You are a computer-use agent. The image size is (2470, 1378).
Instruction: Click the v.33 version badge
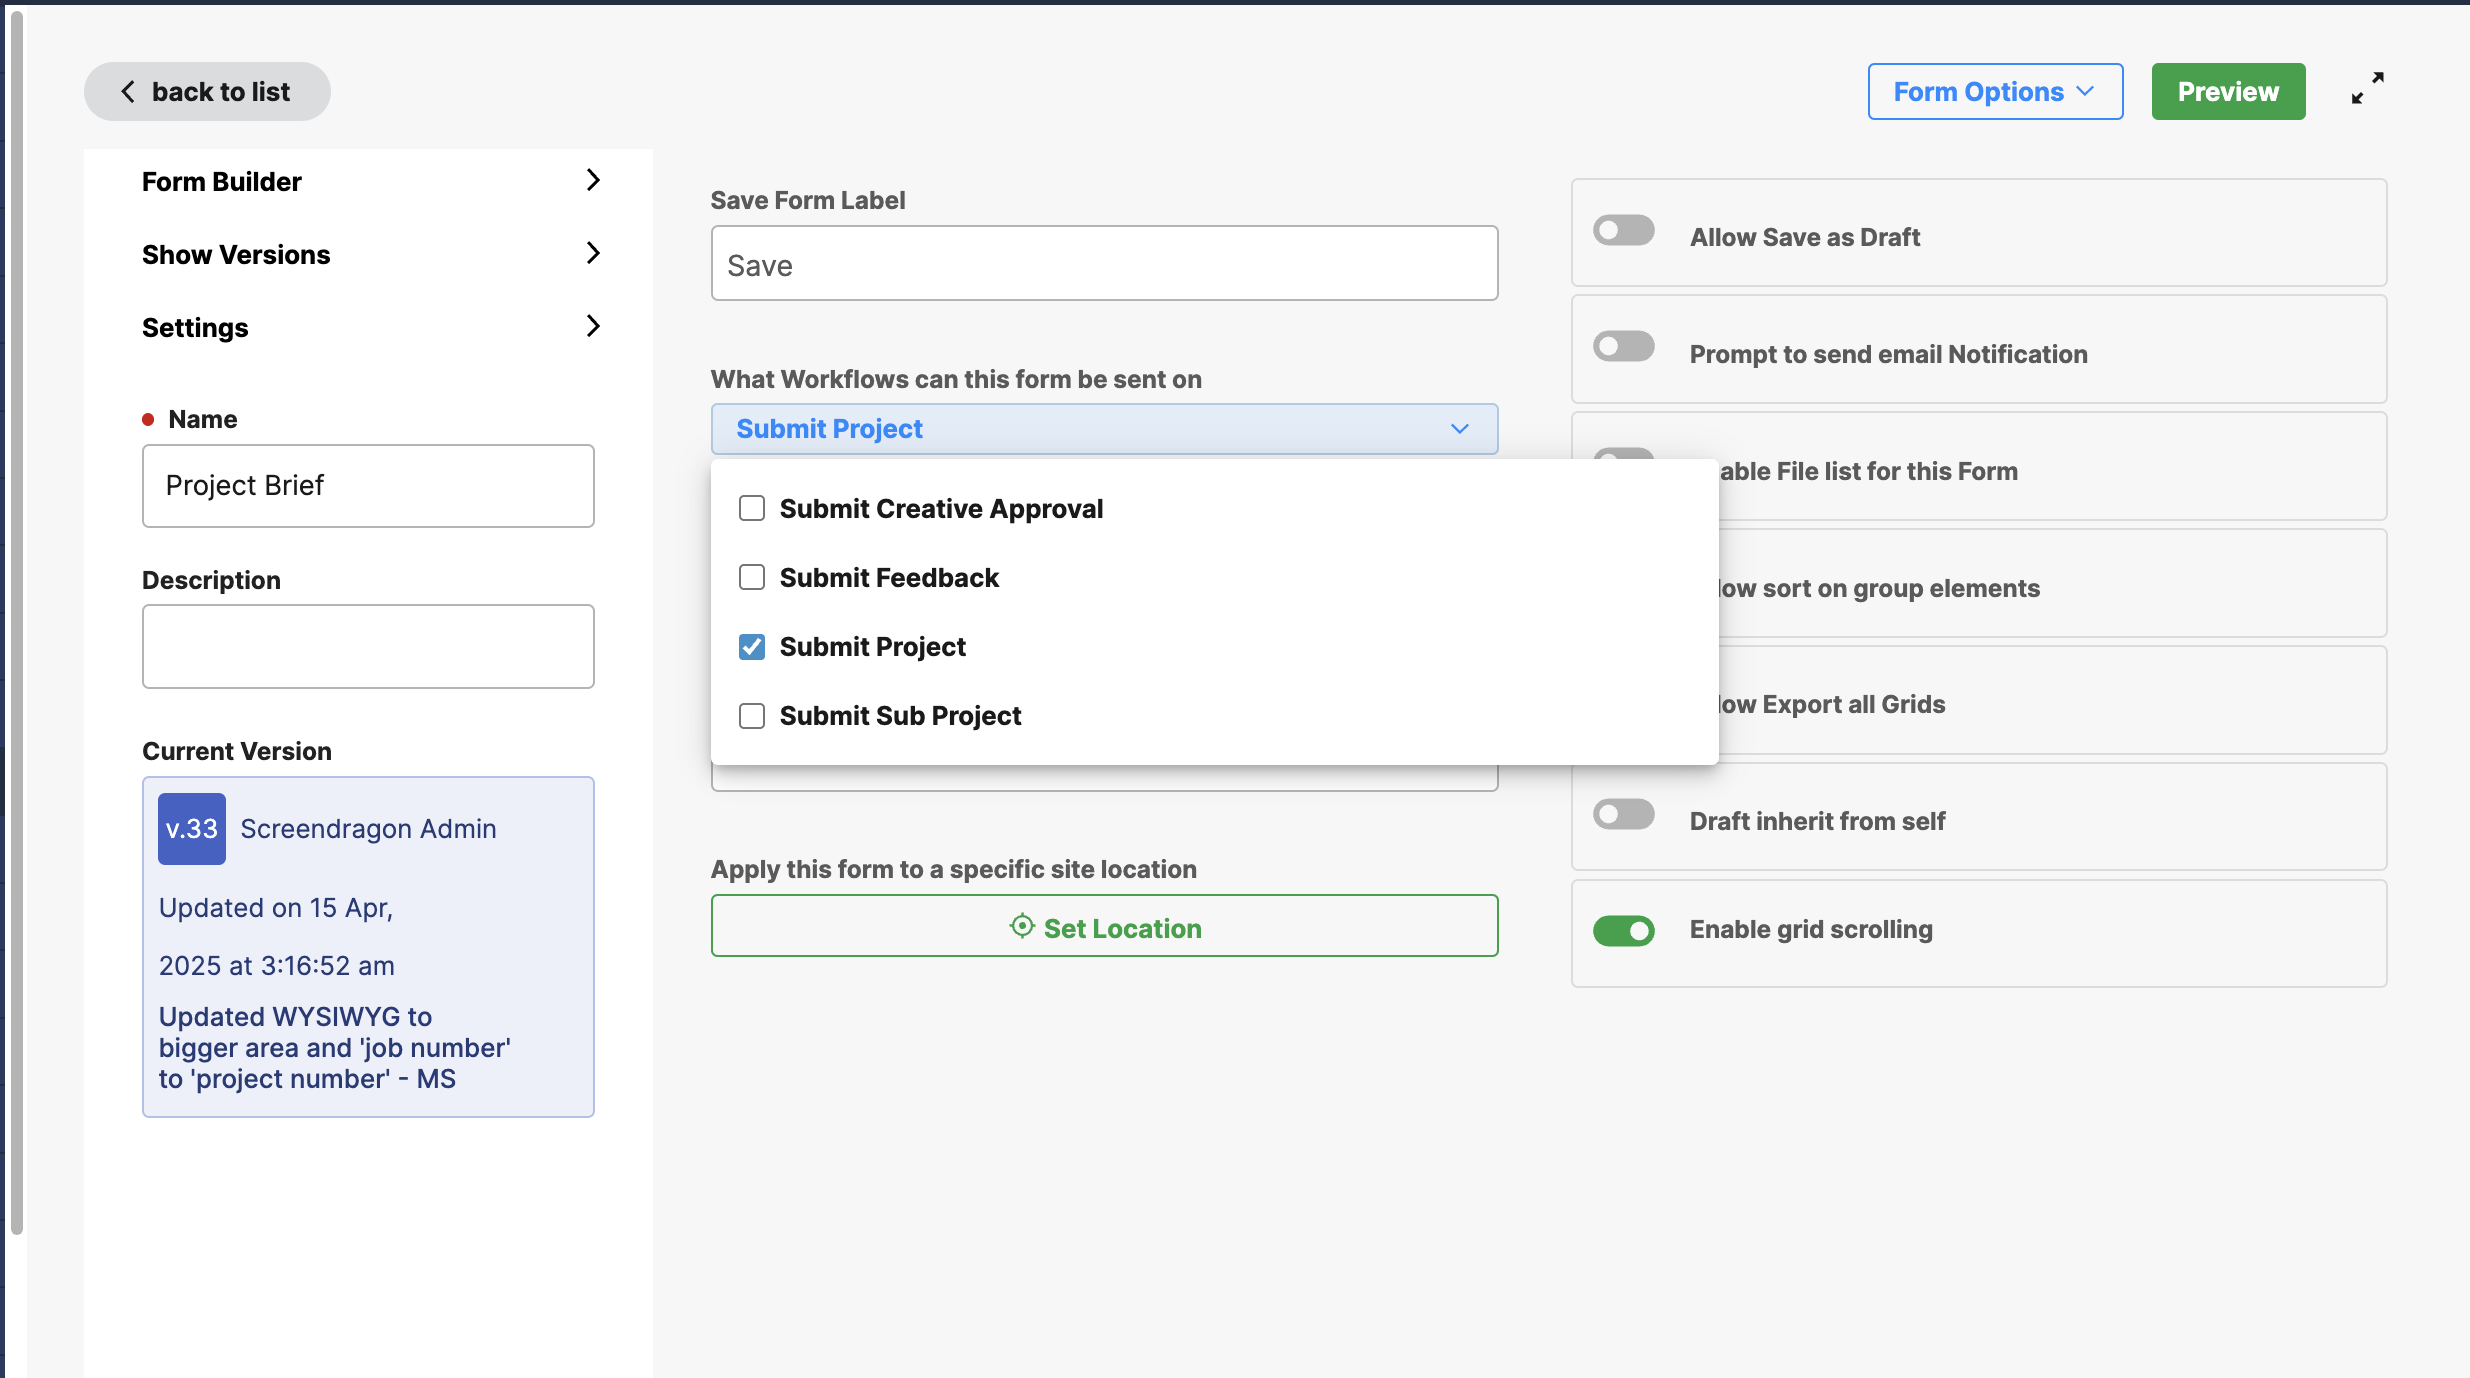click(x=191, y=829)
